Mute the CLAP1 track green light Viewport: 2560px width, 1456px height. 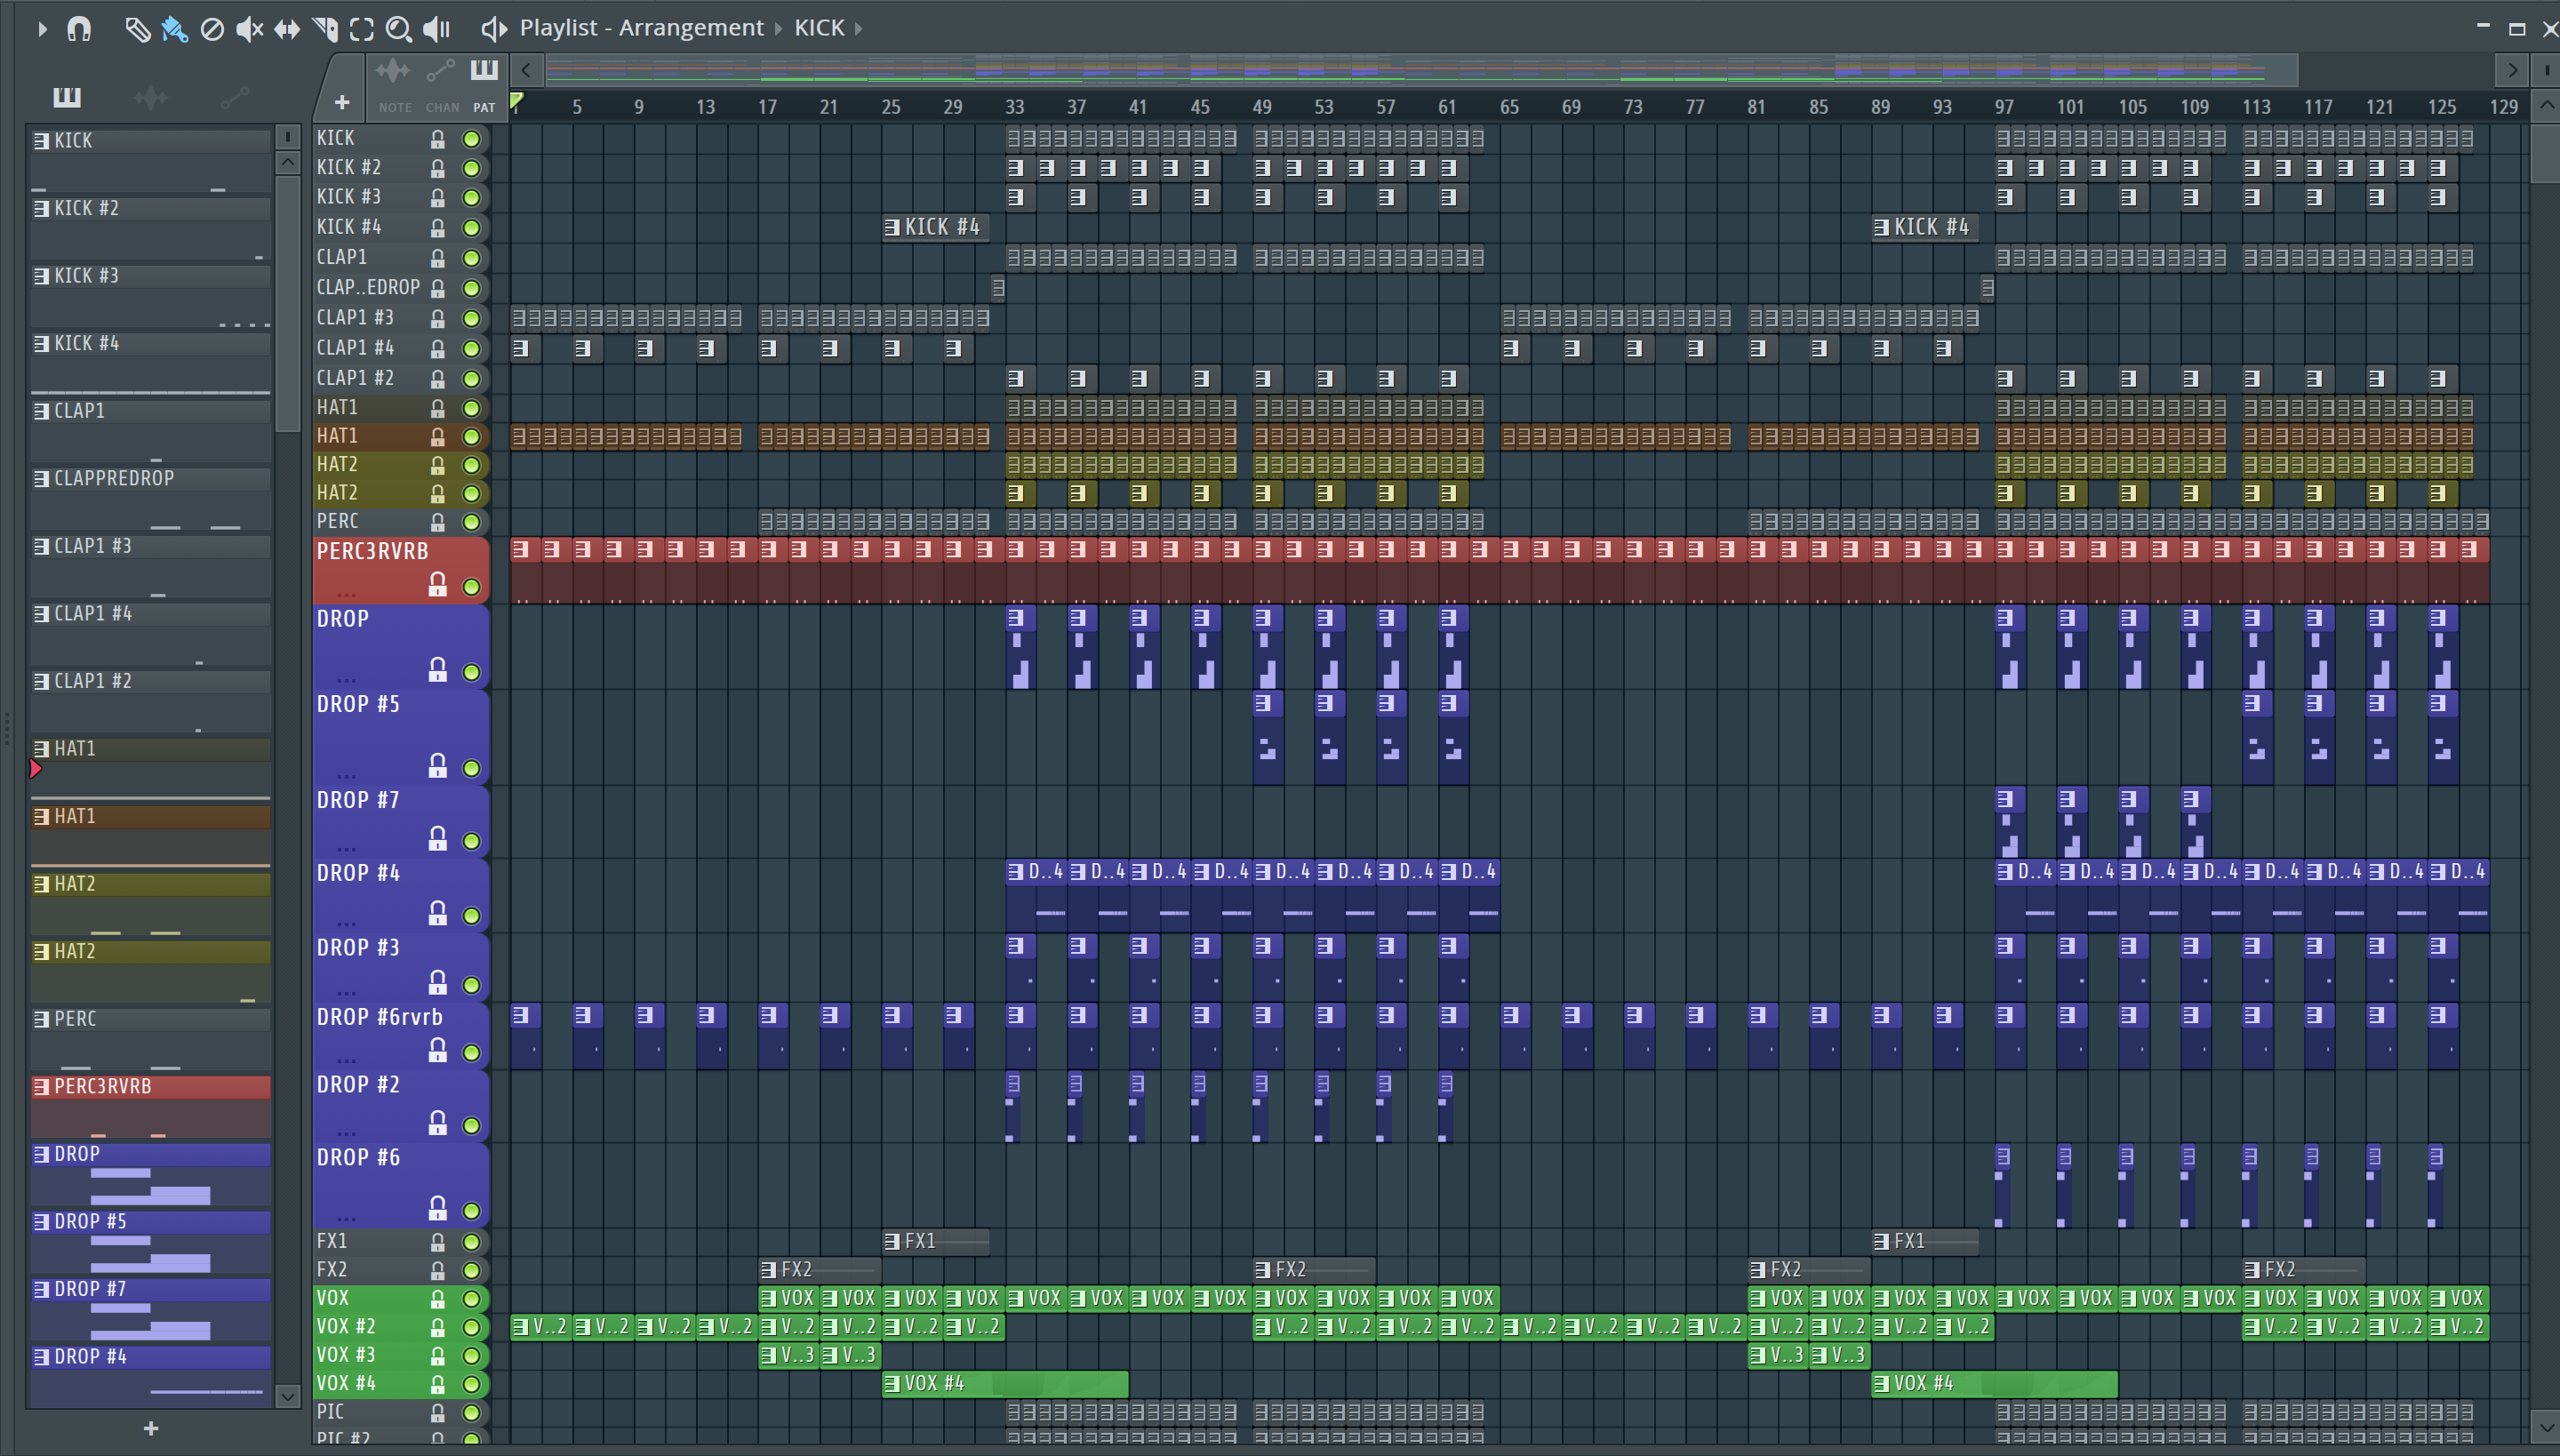coord(471,258)
